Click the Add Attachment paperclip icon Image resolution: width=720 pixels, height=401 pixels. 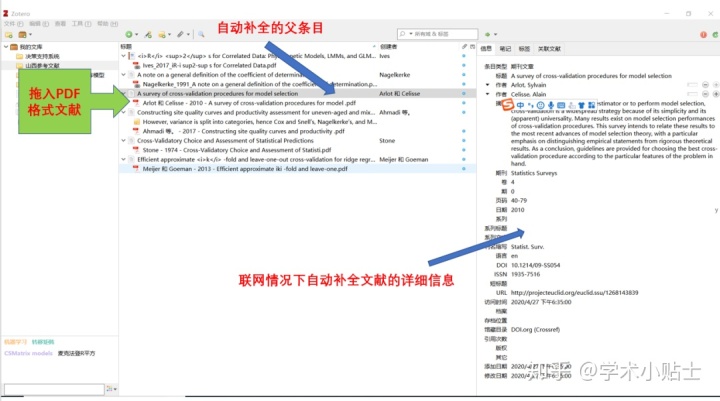point(181,34)
